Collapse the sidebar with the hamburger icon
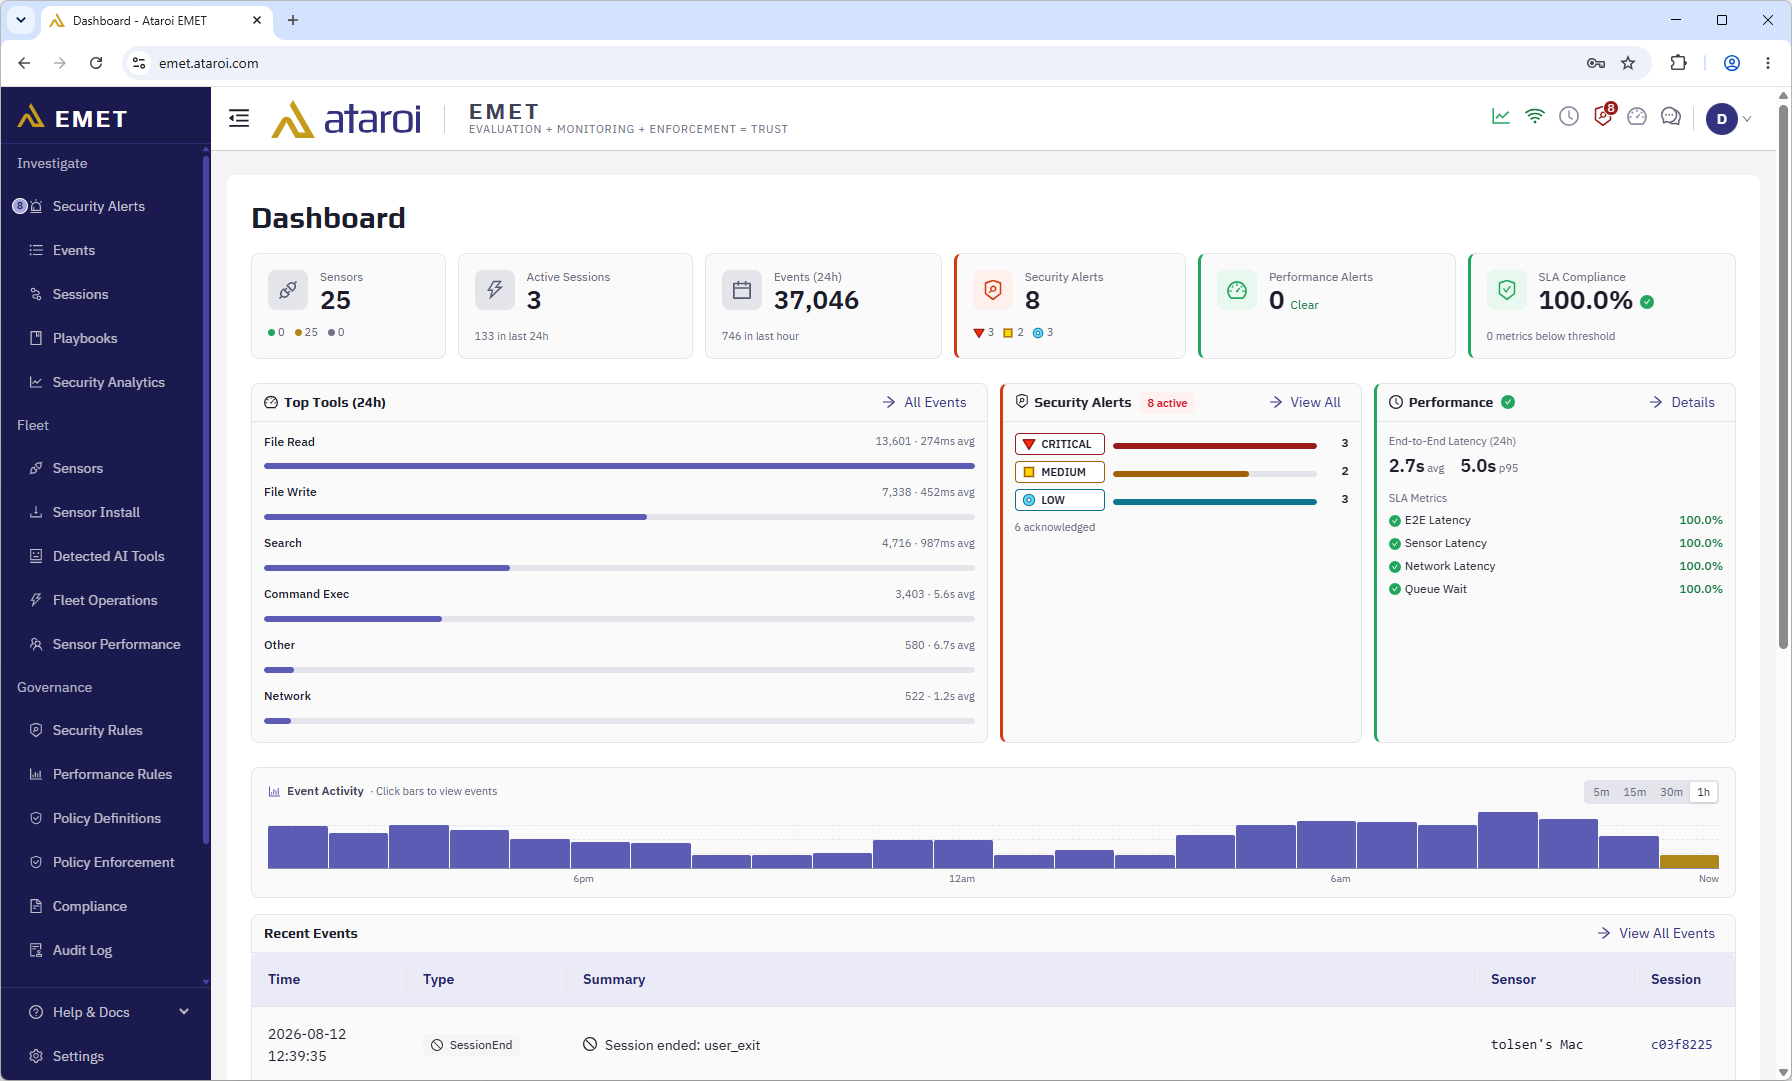This screenshot has width=1792, height=1081. 239,118
